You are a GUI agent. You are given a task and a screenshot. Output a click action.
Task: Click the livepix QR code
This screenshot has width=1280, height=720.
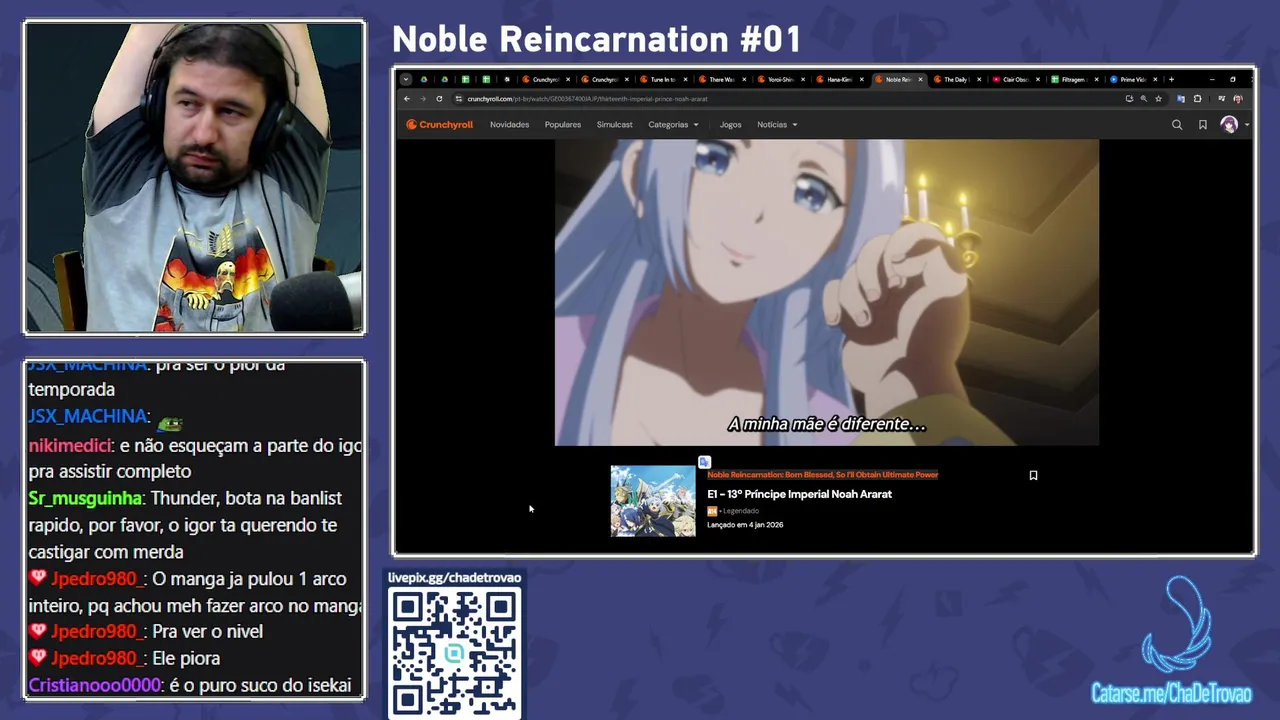pyautogui.click(x=454, y=651)
